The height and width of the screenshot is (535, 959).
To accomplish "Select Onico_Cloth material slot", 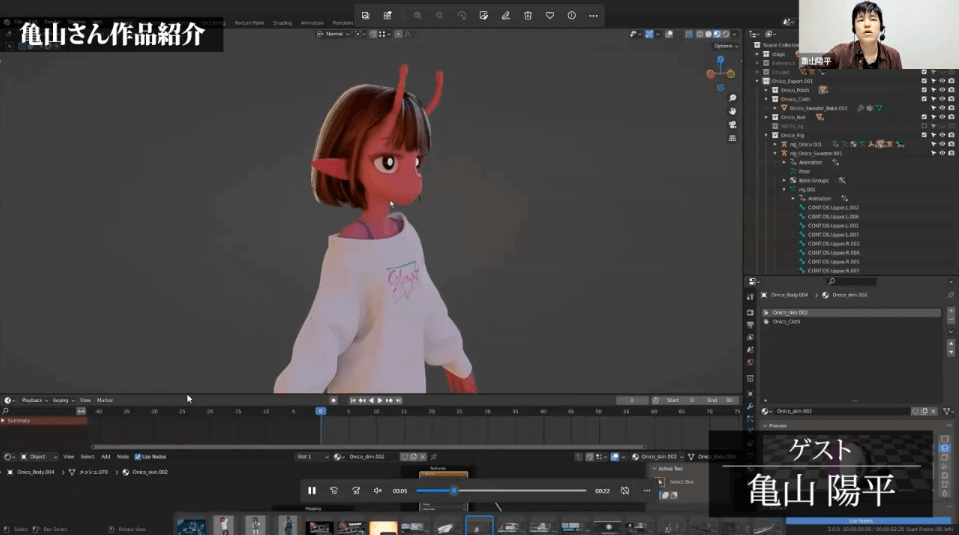I will coord(851,322).
